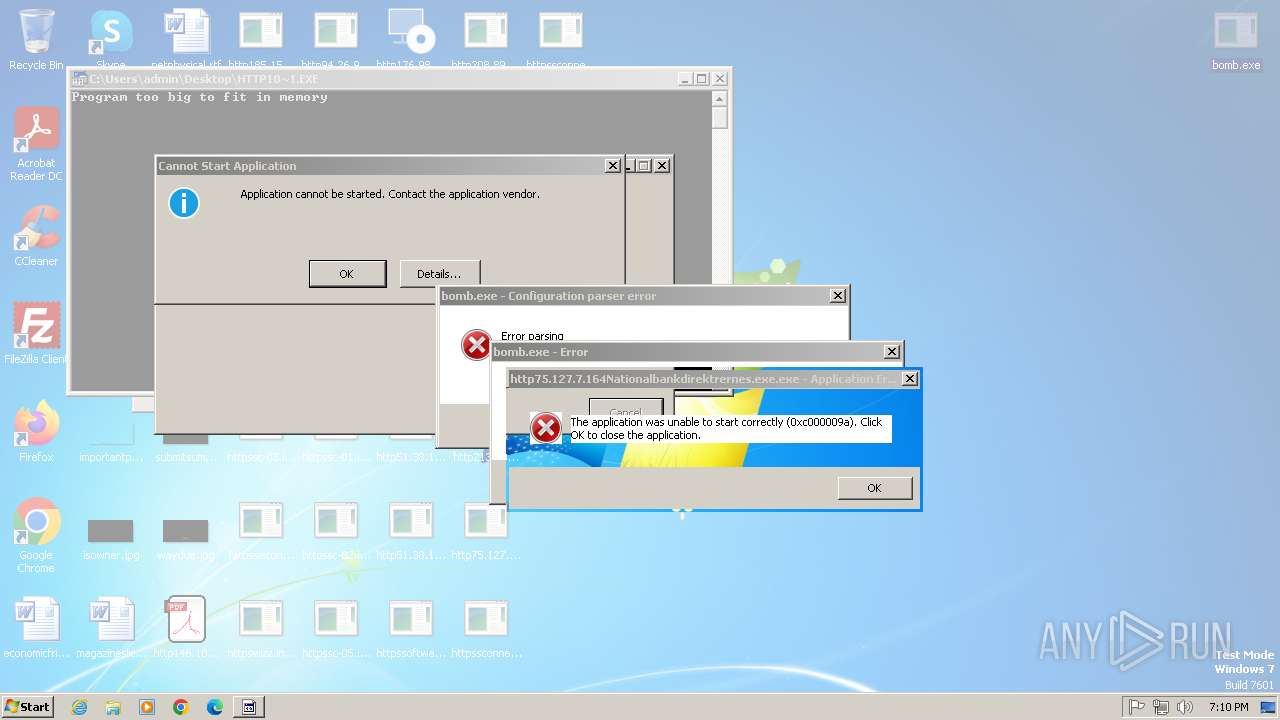Minimize the HTTP10~1.EXE console window
This screenshot has width=1280, height=720.
(x=685, y=79)
